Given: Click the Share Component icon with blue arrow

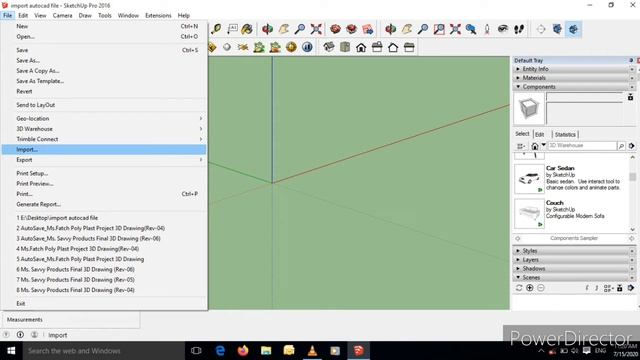Looking at the screenshot, I should (x=367, y=29).
